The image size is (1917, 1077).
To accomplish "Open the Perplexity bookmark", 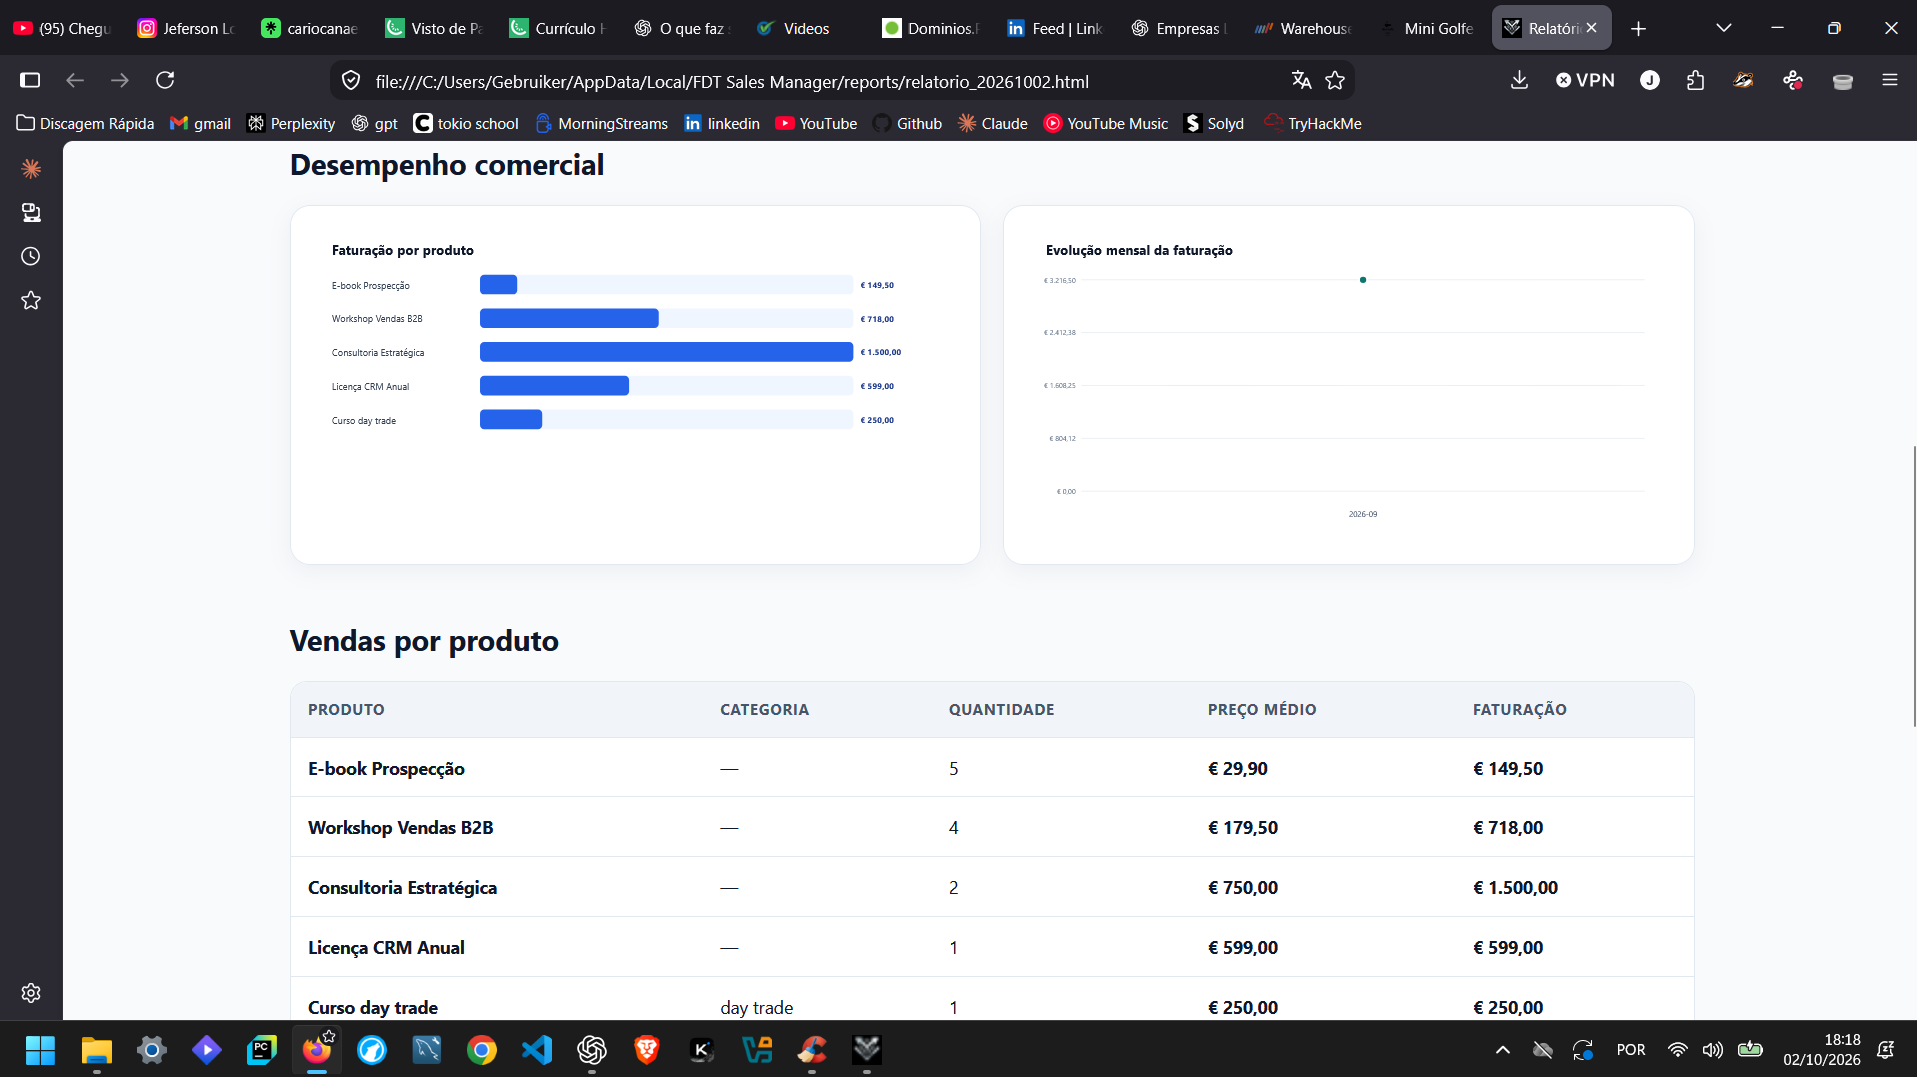I will tap(291, 123).
